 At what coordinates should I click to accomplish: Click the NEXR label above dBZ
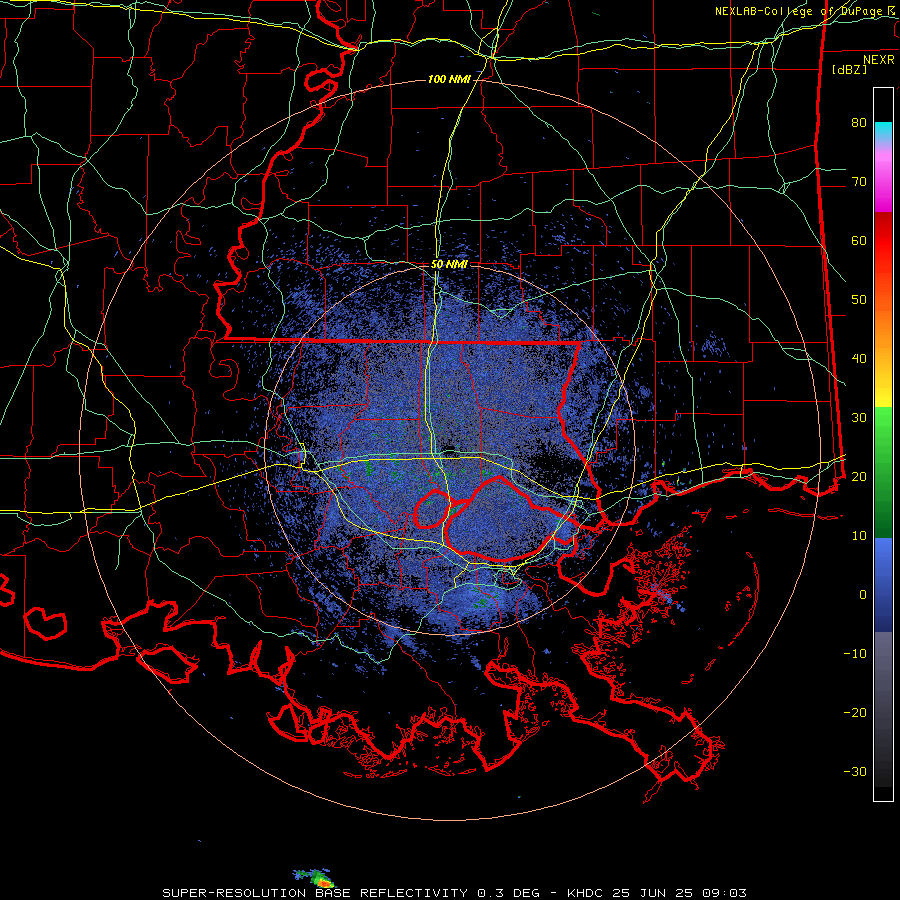pos(879,60)
